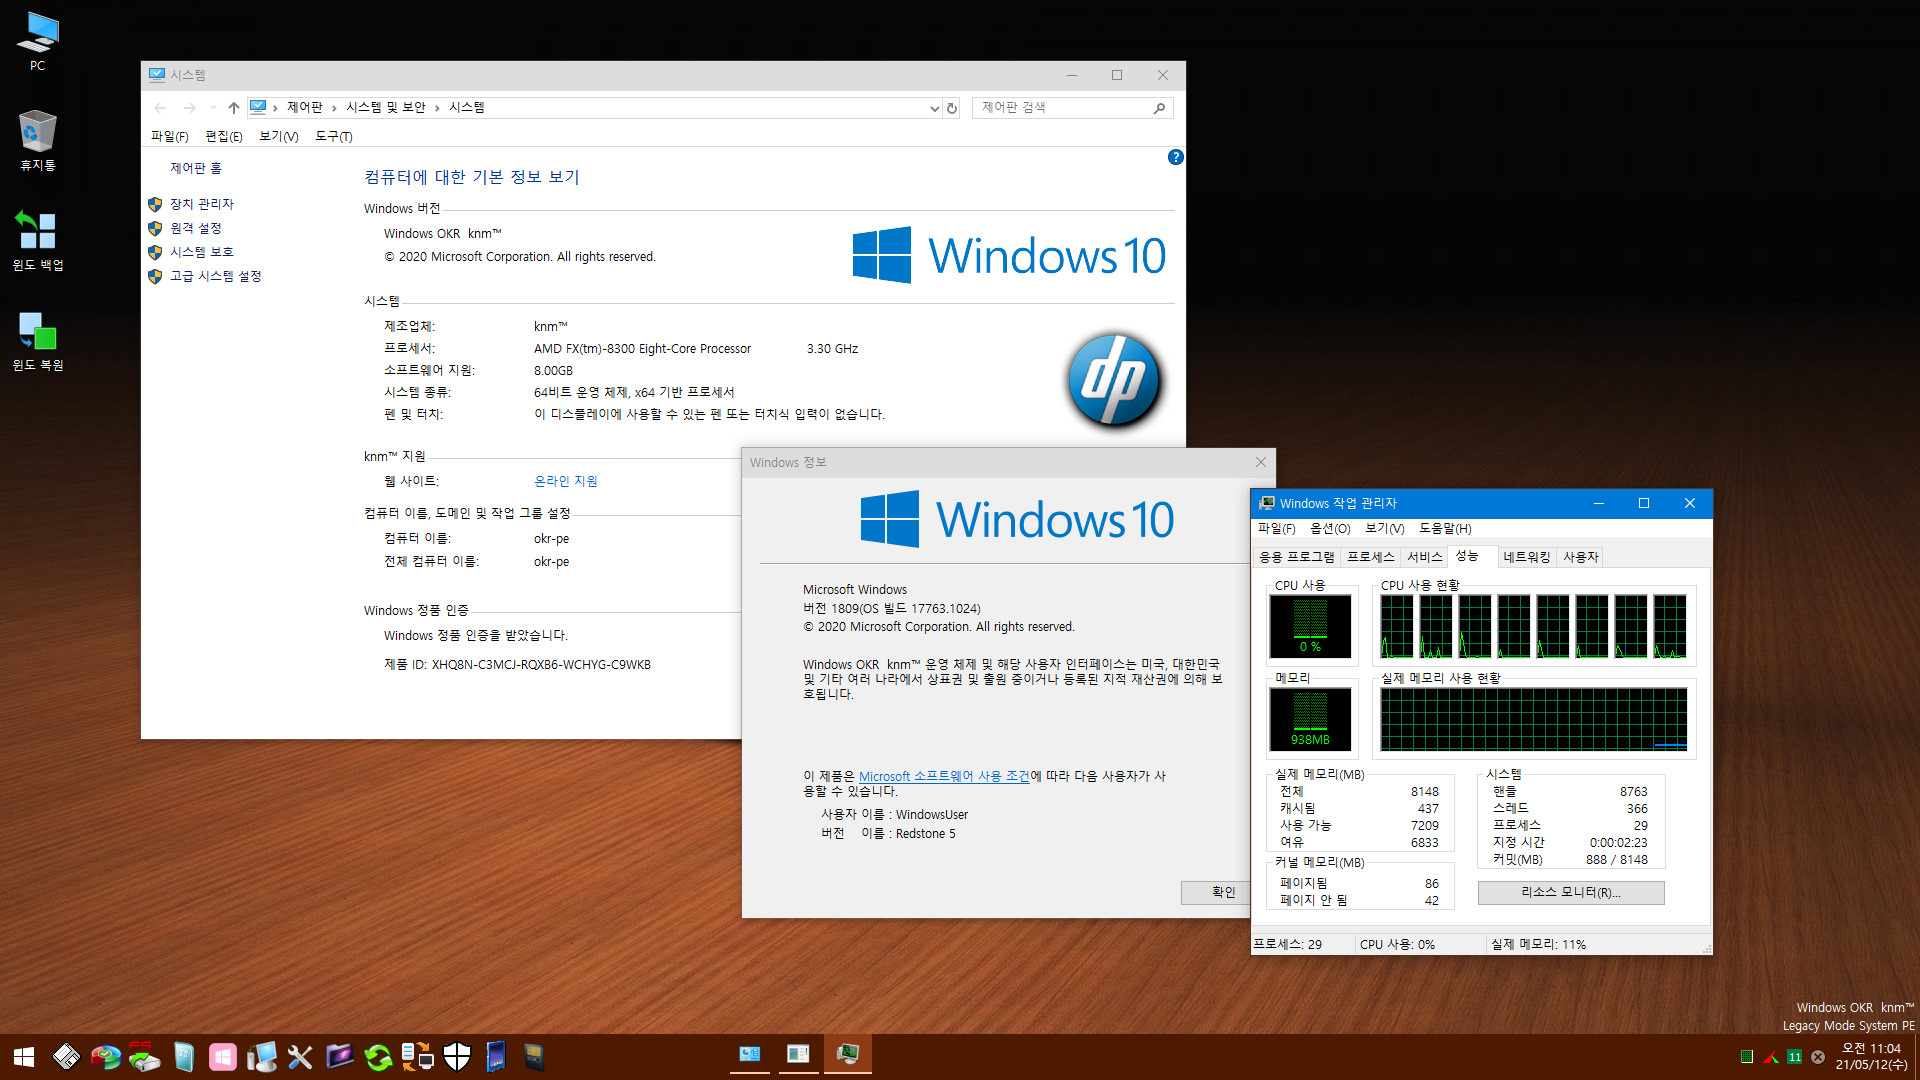Open the Windows Start button on taskbar
The height and width of the screenshot is (1080, 1920).
point(24,1057)
